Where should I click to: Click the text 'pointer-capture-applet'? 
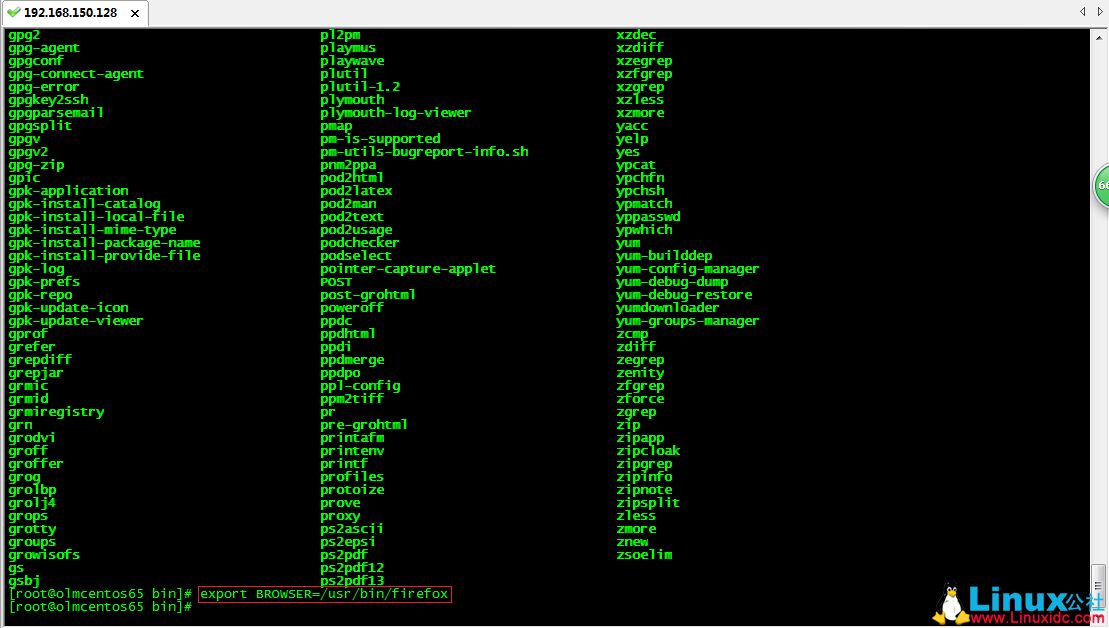[407, 269]
